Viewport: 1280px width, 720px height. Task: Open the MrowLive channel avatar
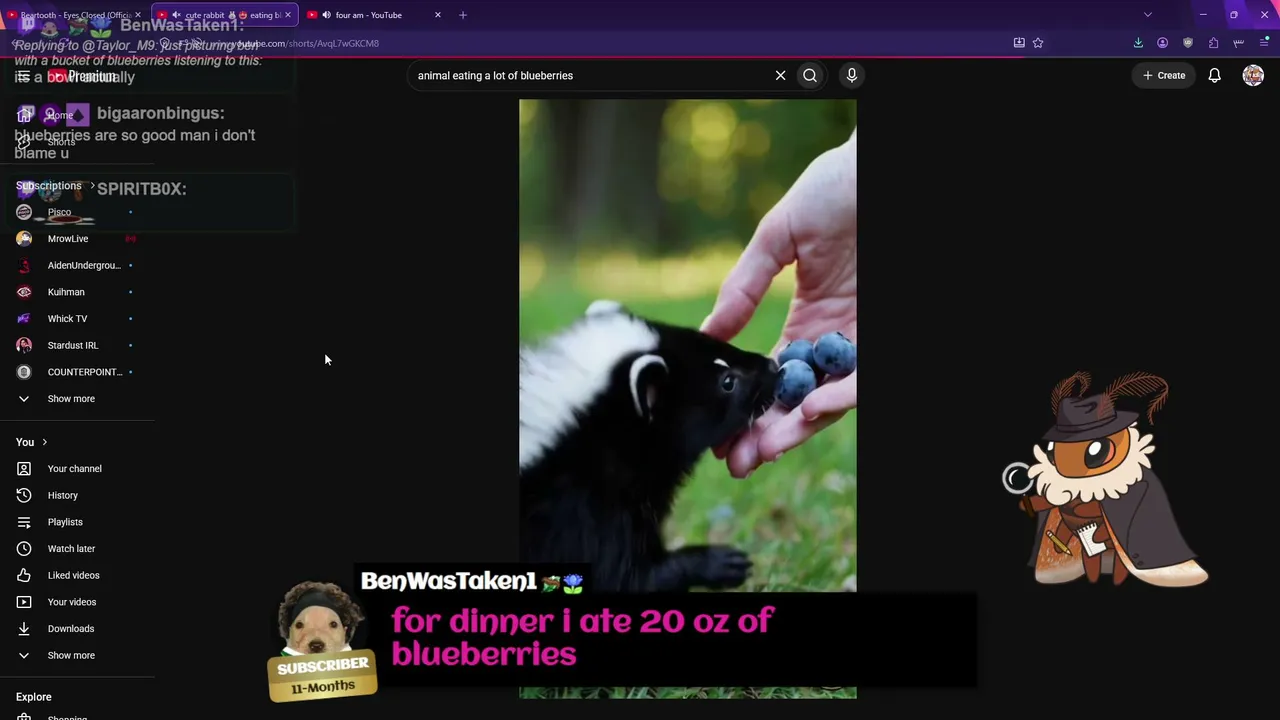coord(24,239)
